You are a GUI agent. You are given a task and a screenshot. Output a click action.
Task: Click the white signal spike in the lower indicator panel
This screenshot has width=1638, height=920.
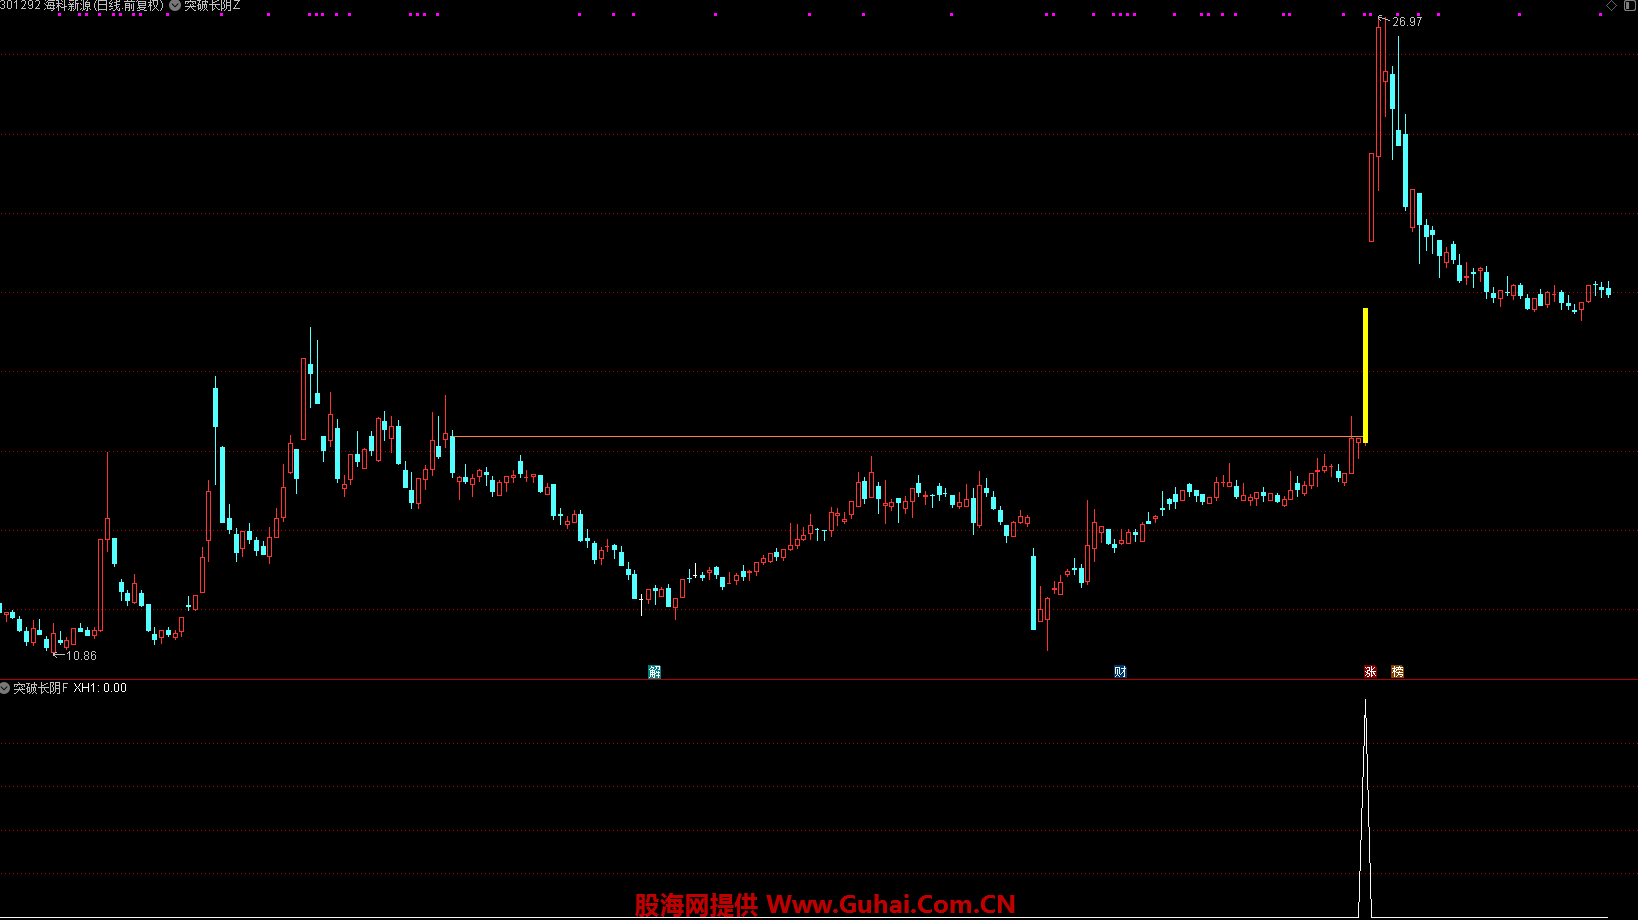coord(1365,808)
